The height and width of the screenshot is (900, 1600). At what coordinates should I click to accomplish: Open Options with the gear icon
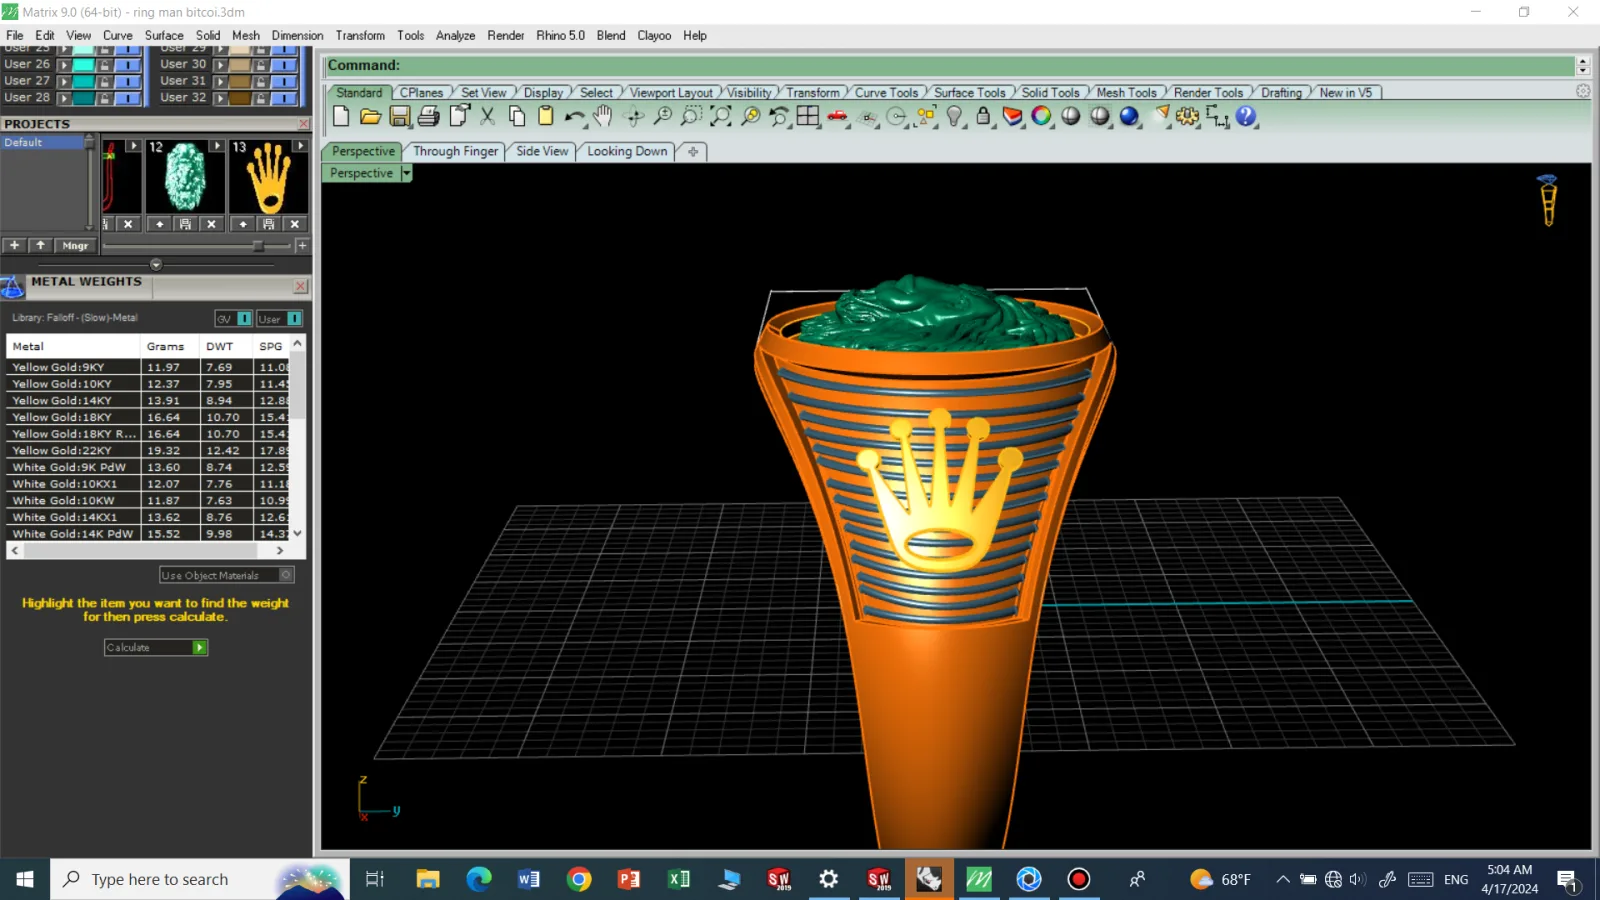1187,116
